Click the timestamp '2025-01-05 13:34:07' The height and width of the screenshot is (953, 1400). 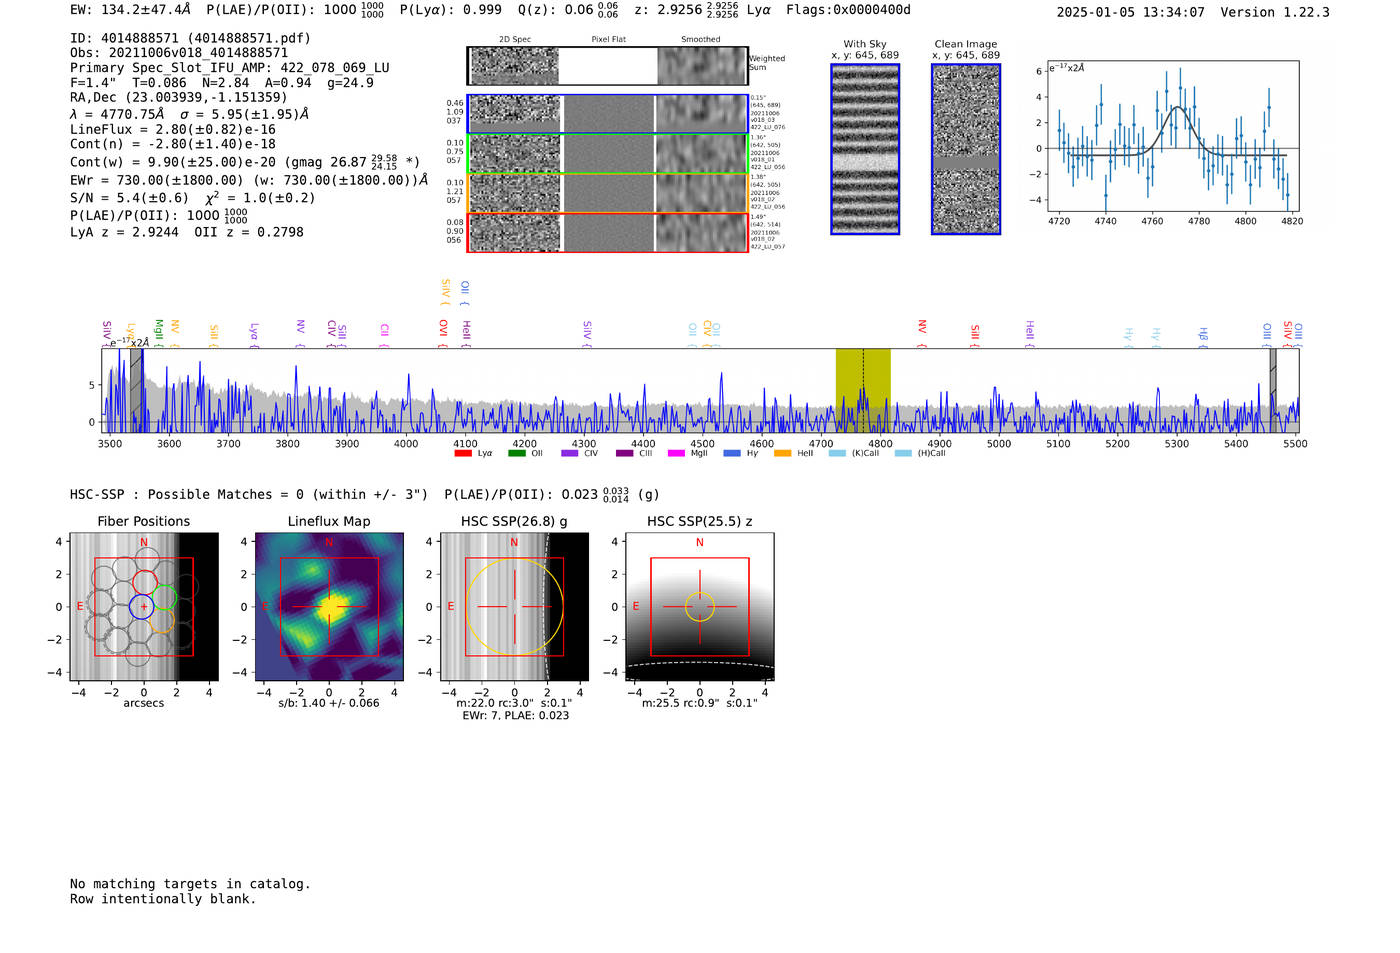point(1130,12)
